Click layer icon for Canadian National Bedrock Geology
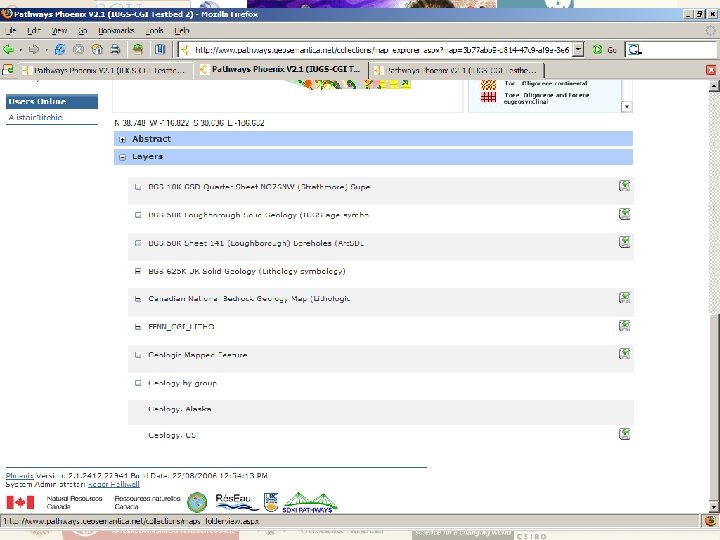 coord(624,298)
